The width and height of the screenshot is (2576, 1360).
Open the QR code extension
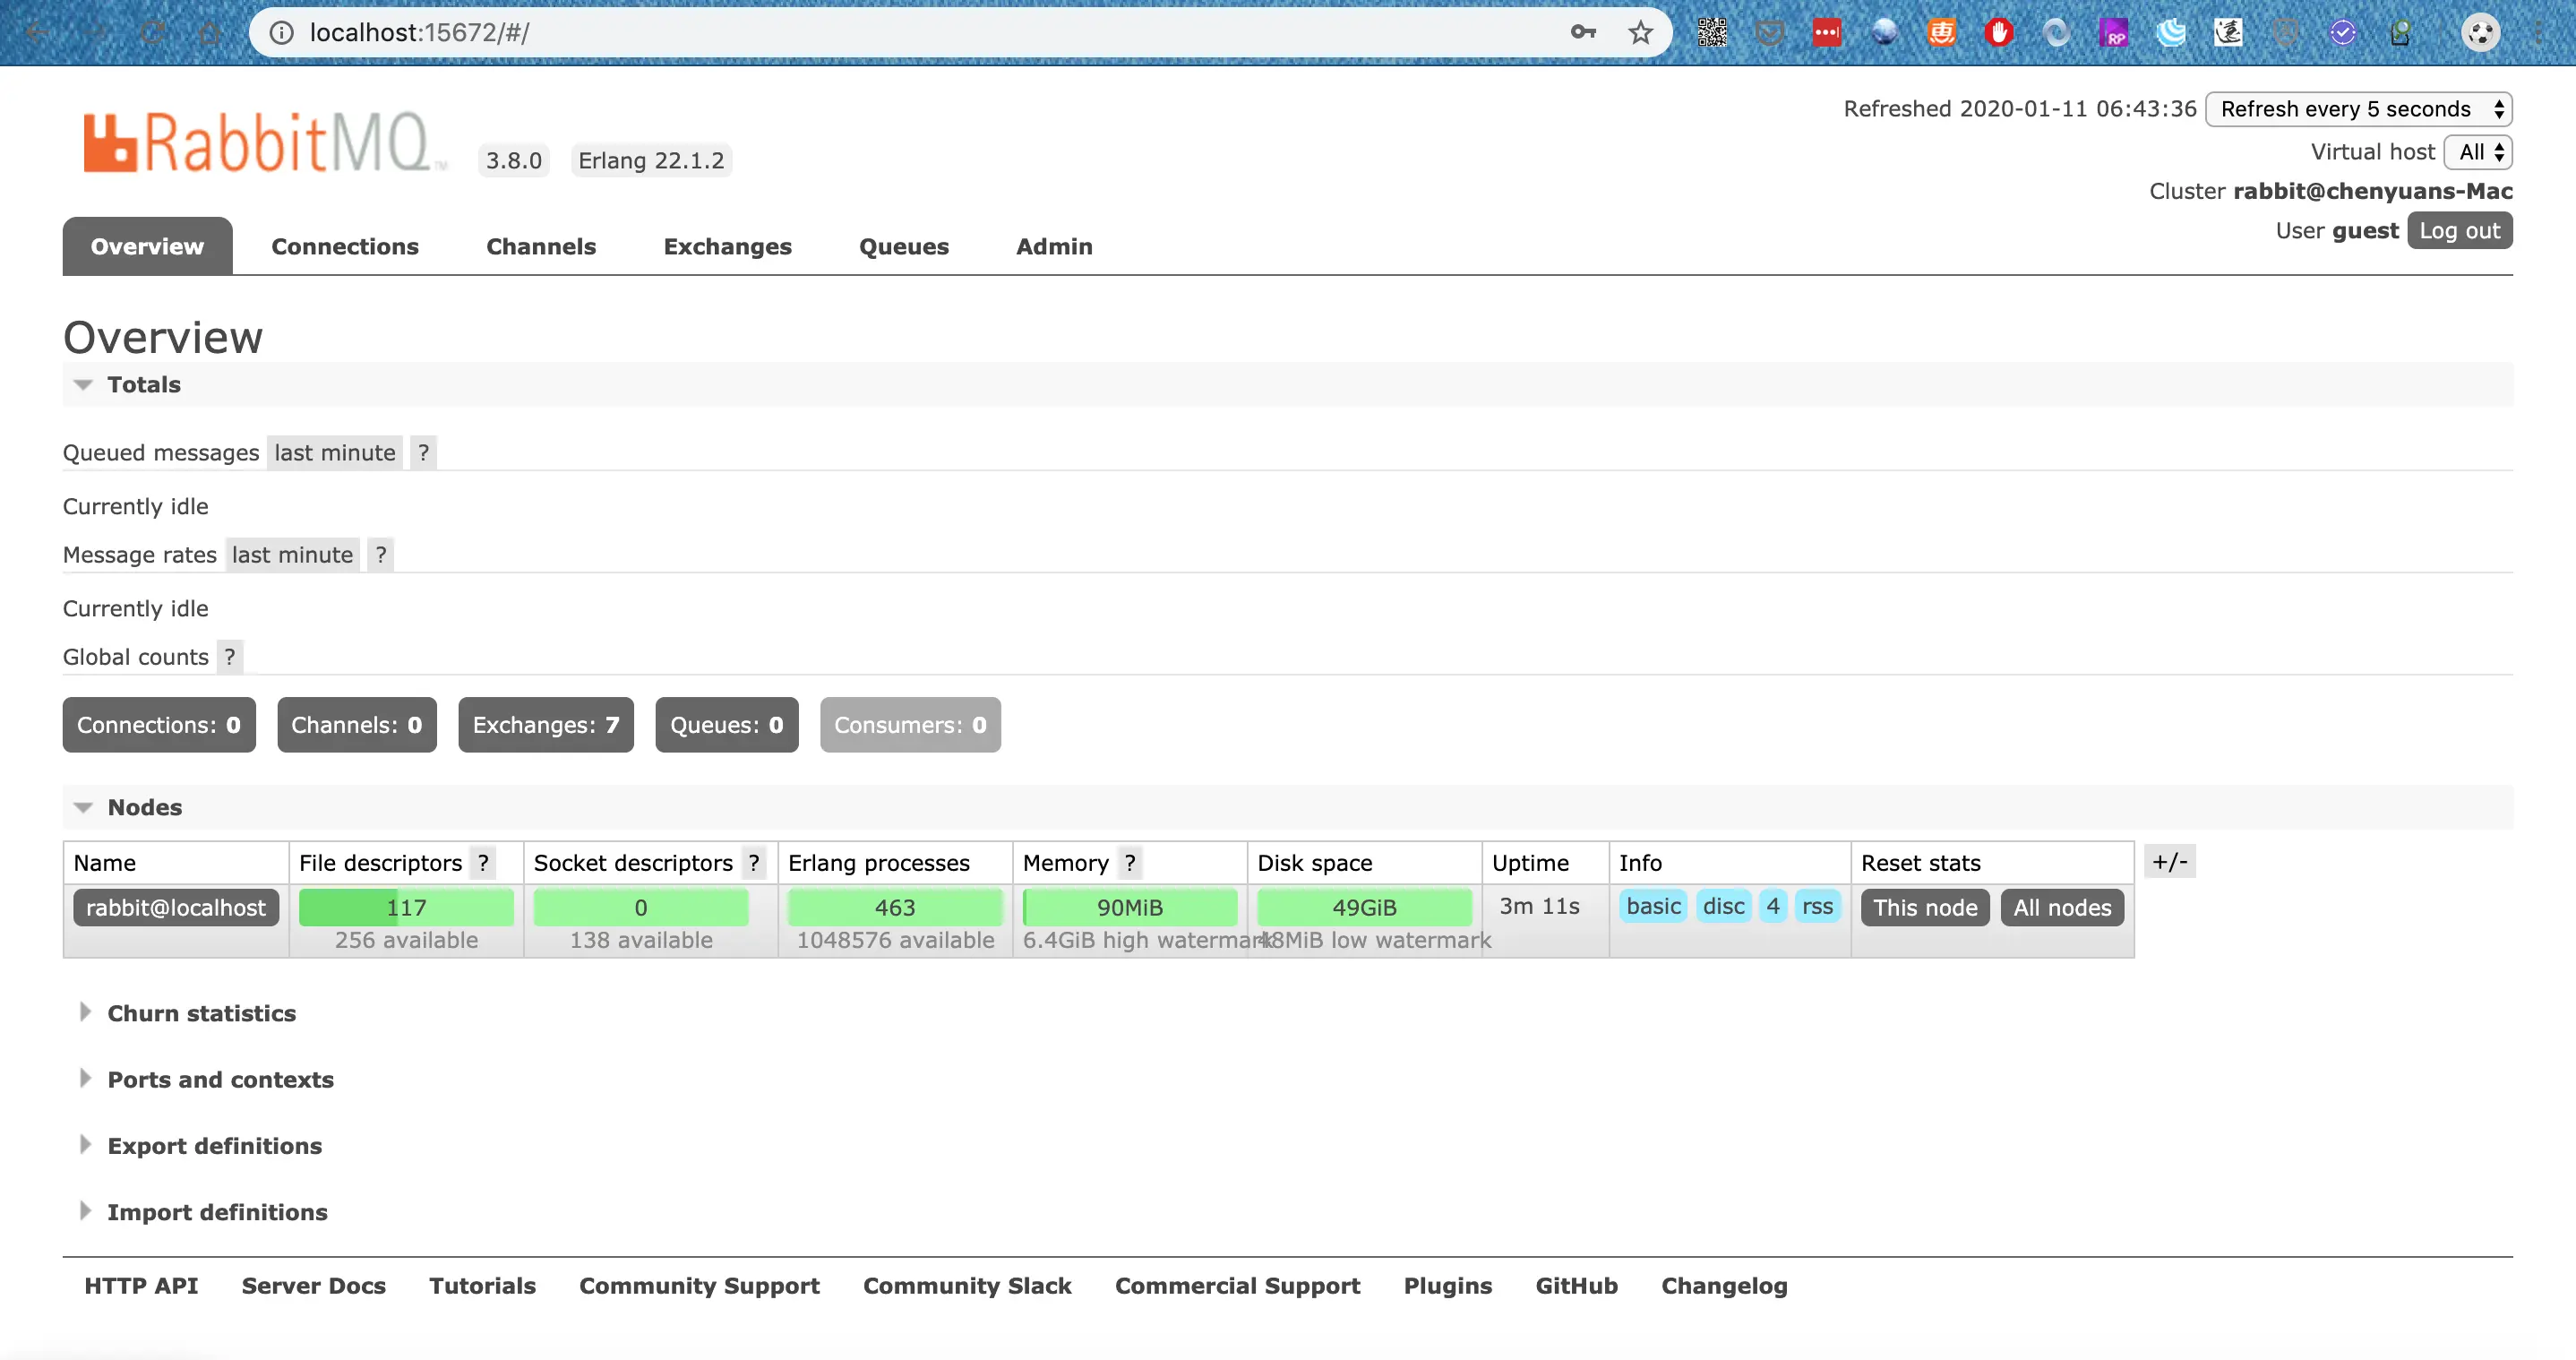(x=1712, y=33)
